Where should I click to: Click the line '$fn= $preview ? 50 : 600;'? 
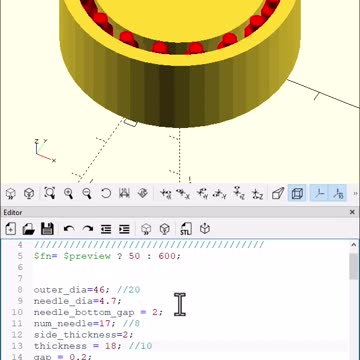[x=107, y=256]
